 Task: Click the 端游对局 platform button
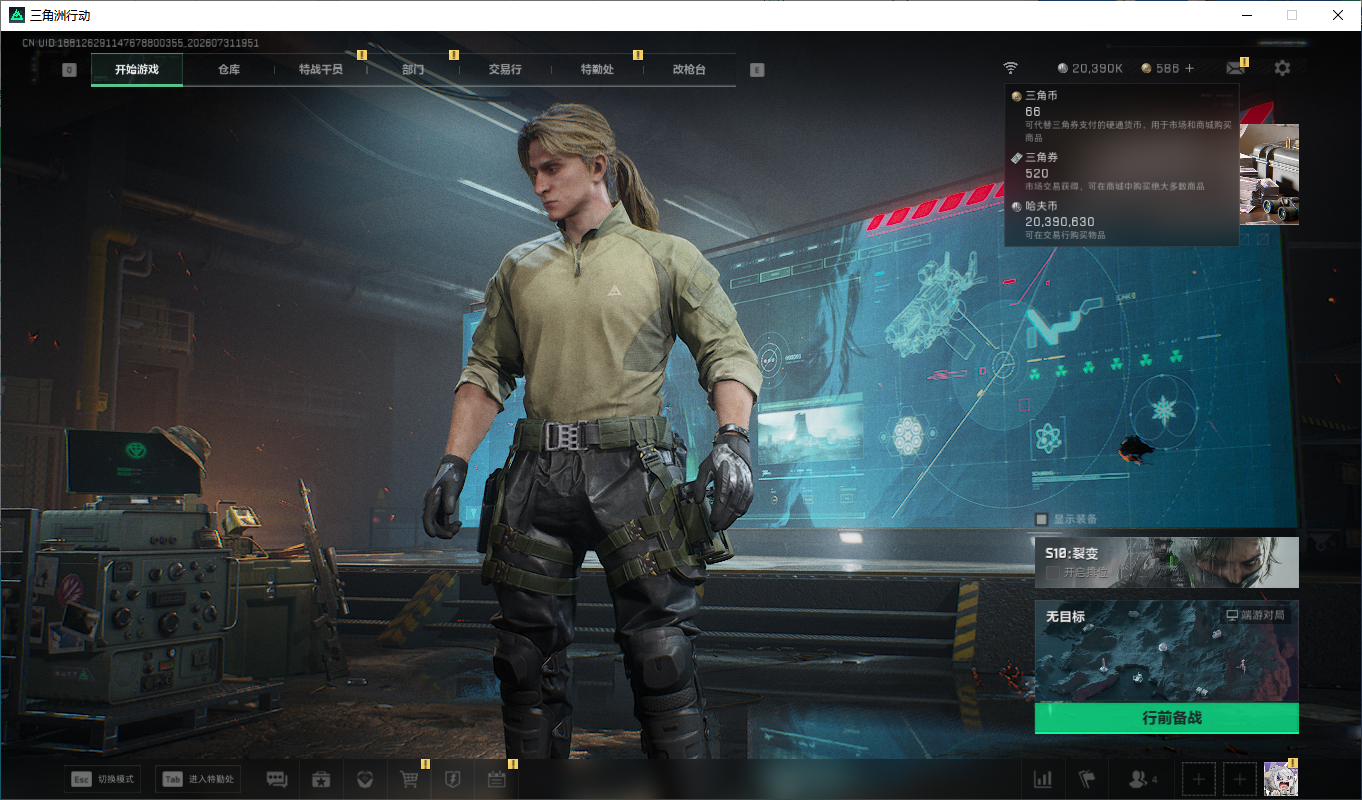click(x=1256, y=615)
